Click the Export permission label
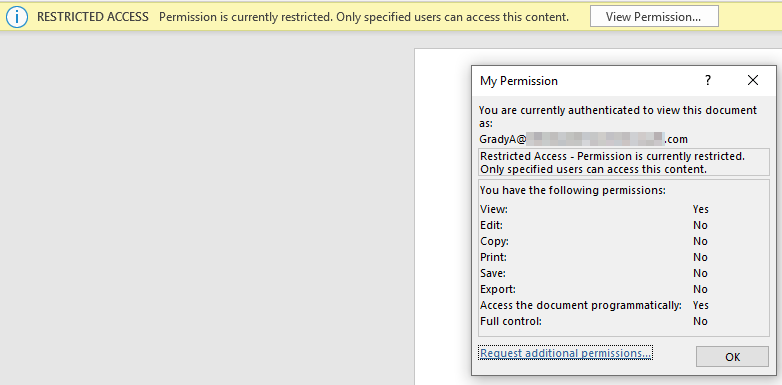 pos(498,289)
